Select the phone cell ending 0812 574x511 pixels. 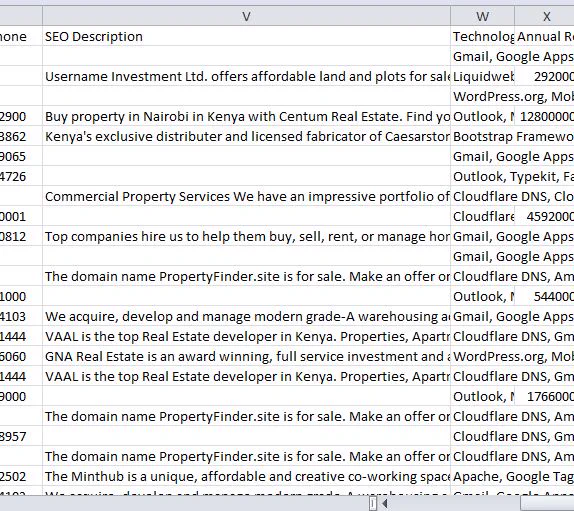click(x=21, y=236)
